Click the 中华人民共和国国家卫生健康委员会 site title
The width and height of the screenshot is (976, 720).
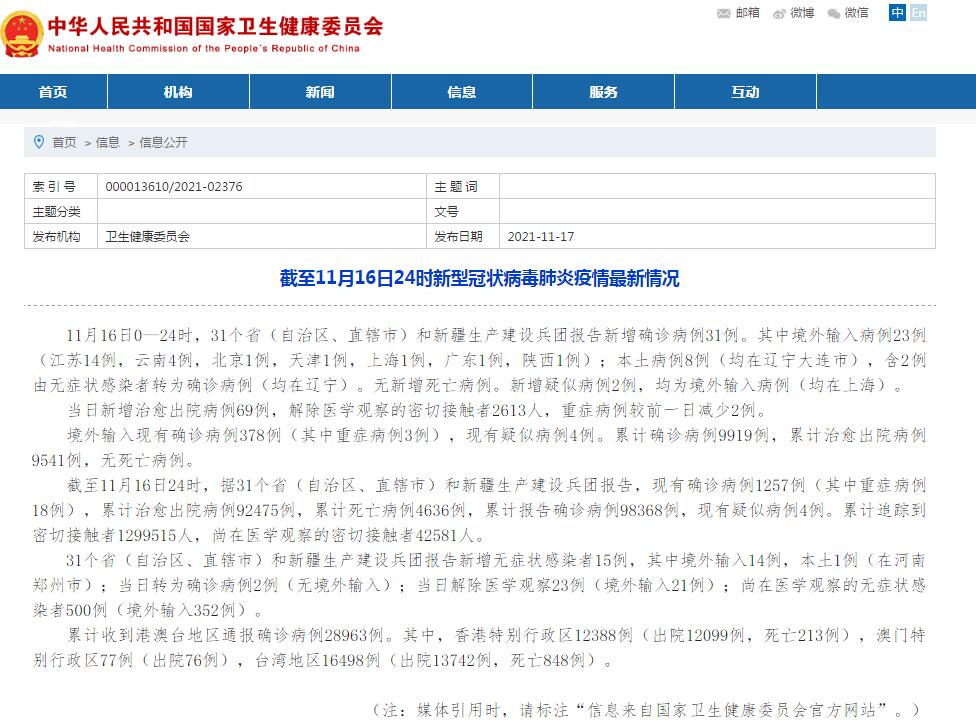click(215, 26)
